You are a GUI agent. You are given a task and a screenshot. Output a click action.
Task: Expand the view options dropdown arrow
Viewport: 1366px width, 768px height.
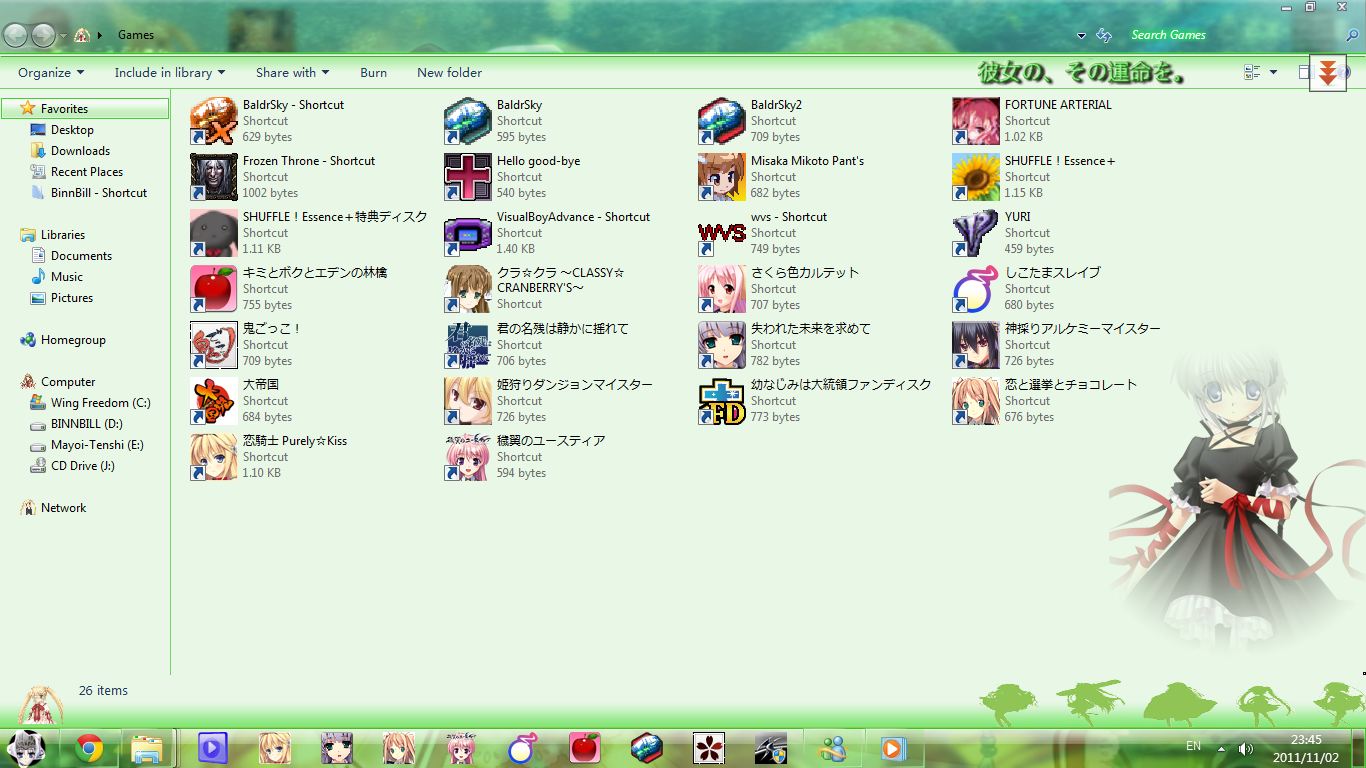1273,72
